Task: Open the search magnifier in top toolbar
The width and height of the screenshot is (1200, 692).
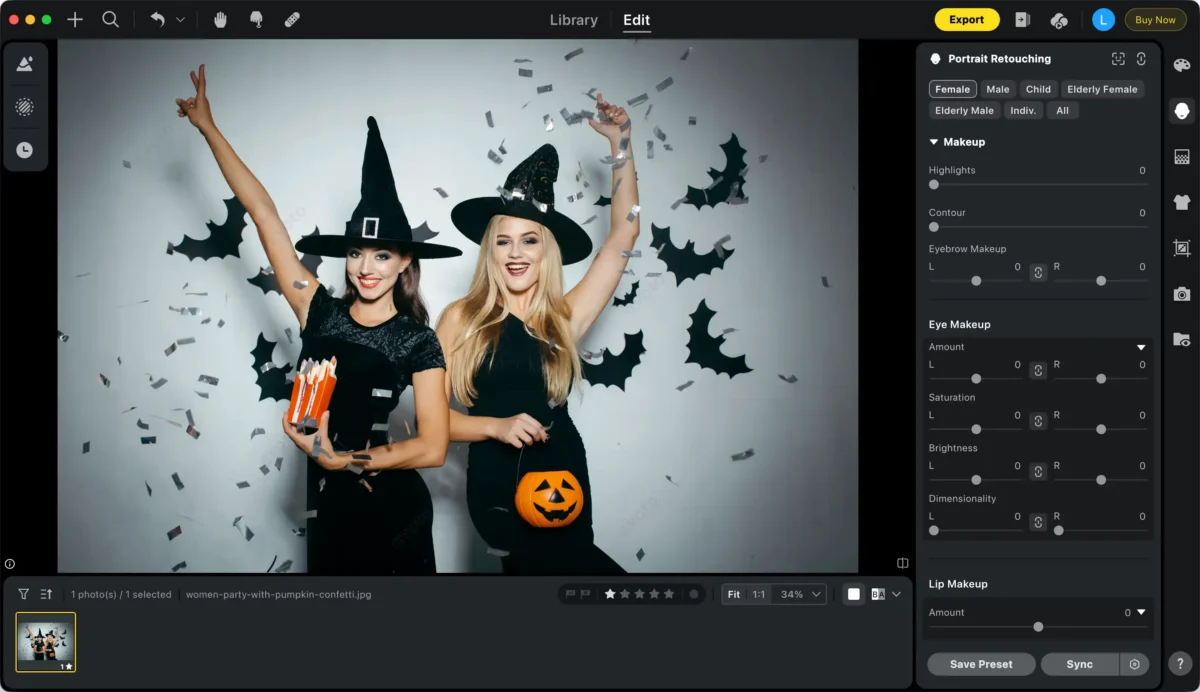Action: 111,19
